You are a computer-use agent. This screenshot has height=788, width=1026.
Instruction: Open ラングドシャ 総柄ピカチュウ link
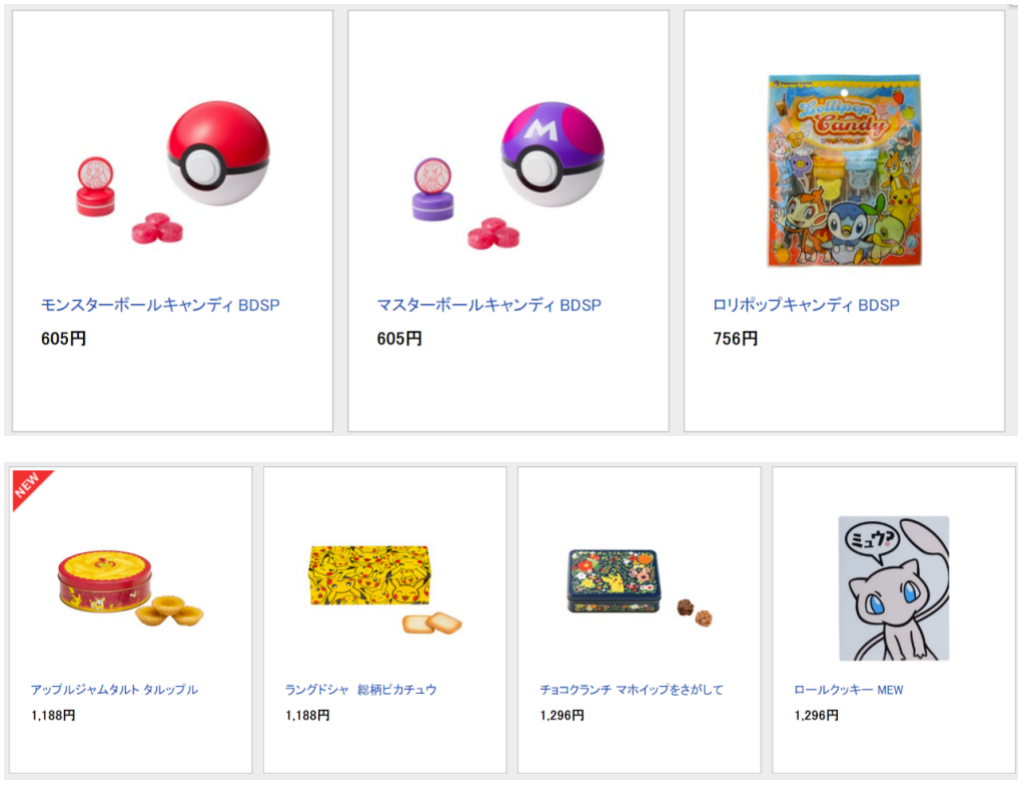point(361,690)
